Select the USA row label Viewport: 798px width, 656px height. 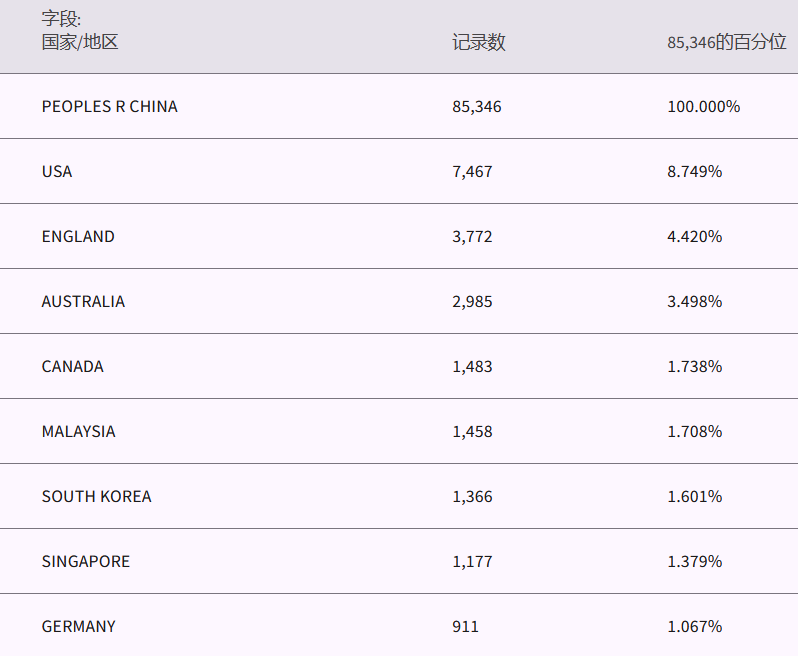tap(57, 171)
